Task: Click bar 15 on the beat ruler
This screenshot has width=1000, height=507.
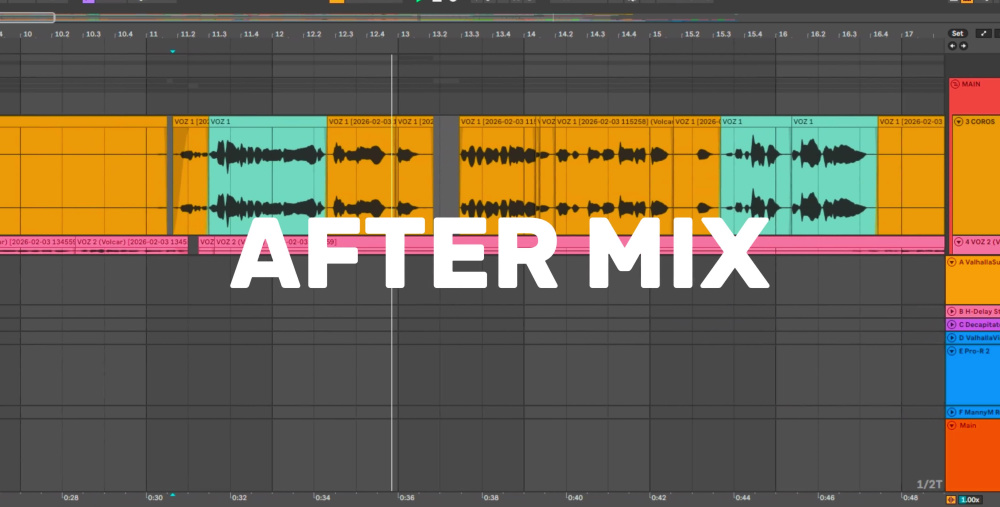Action: [x=657, y=34]
